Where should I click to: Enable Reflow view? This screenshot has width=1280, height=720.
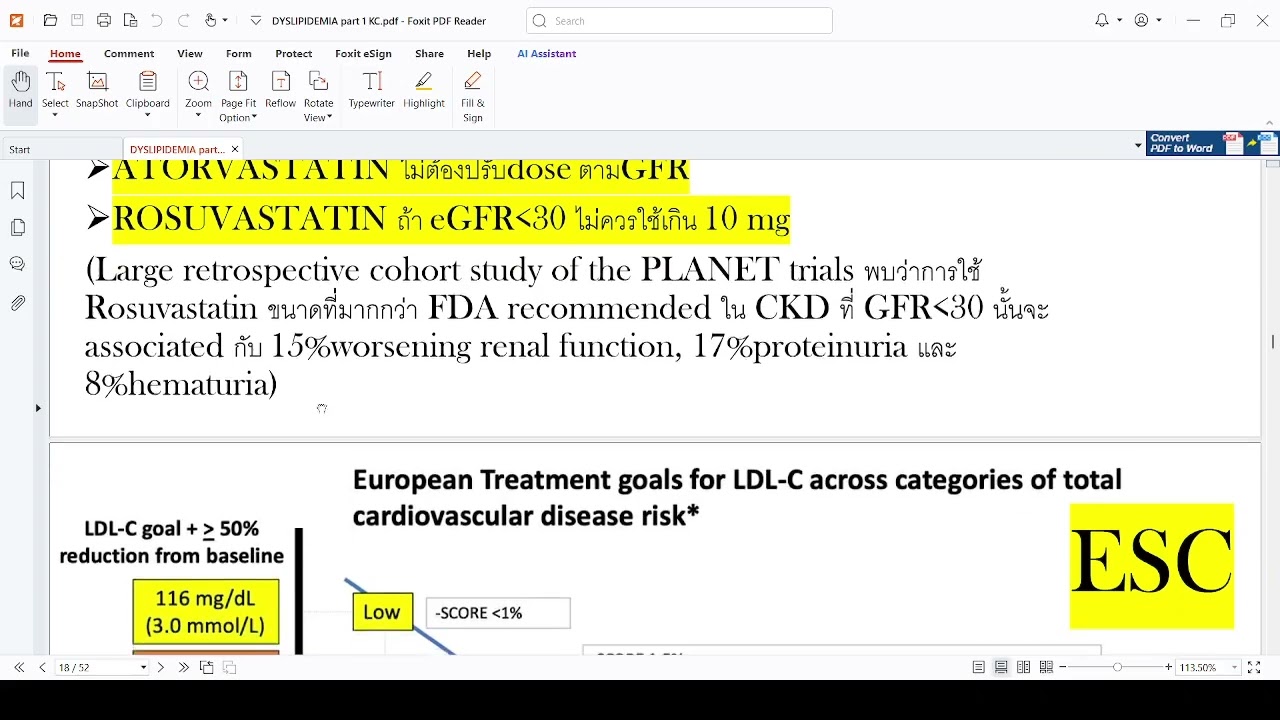point(281,90)
